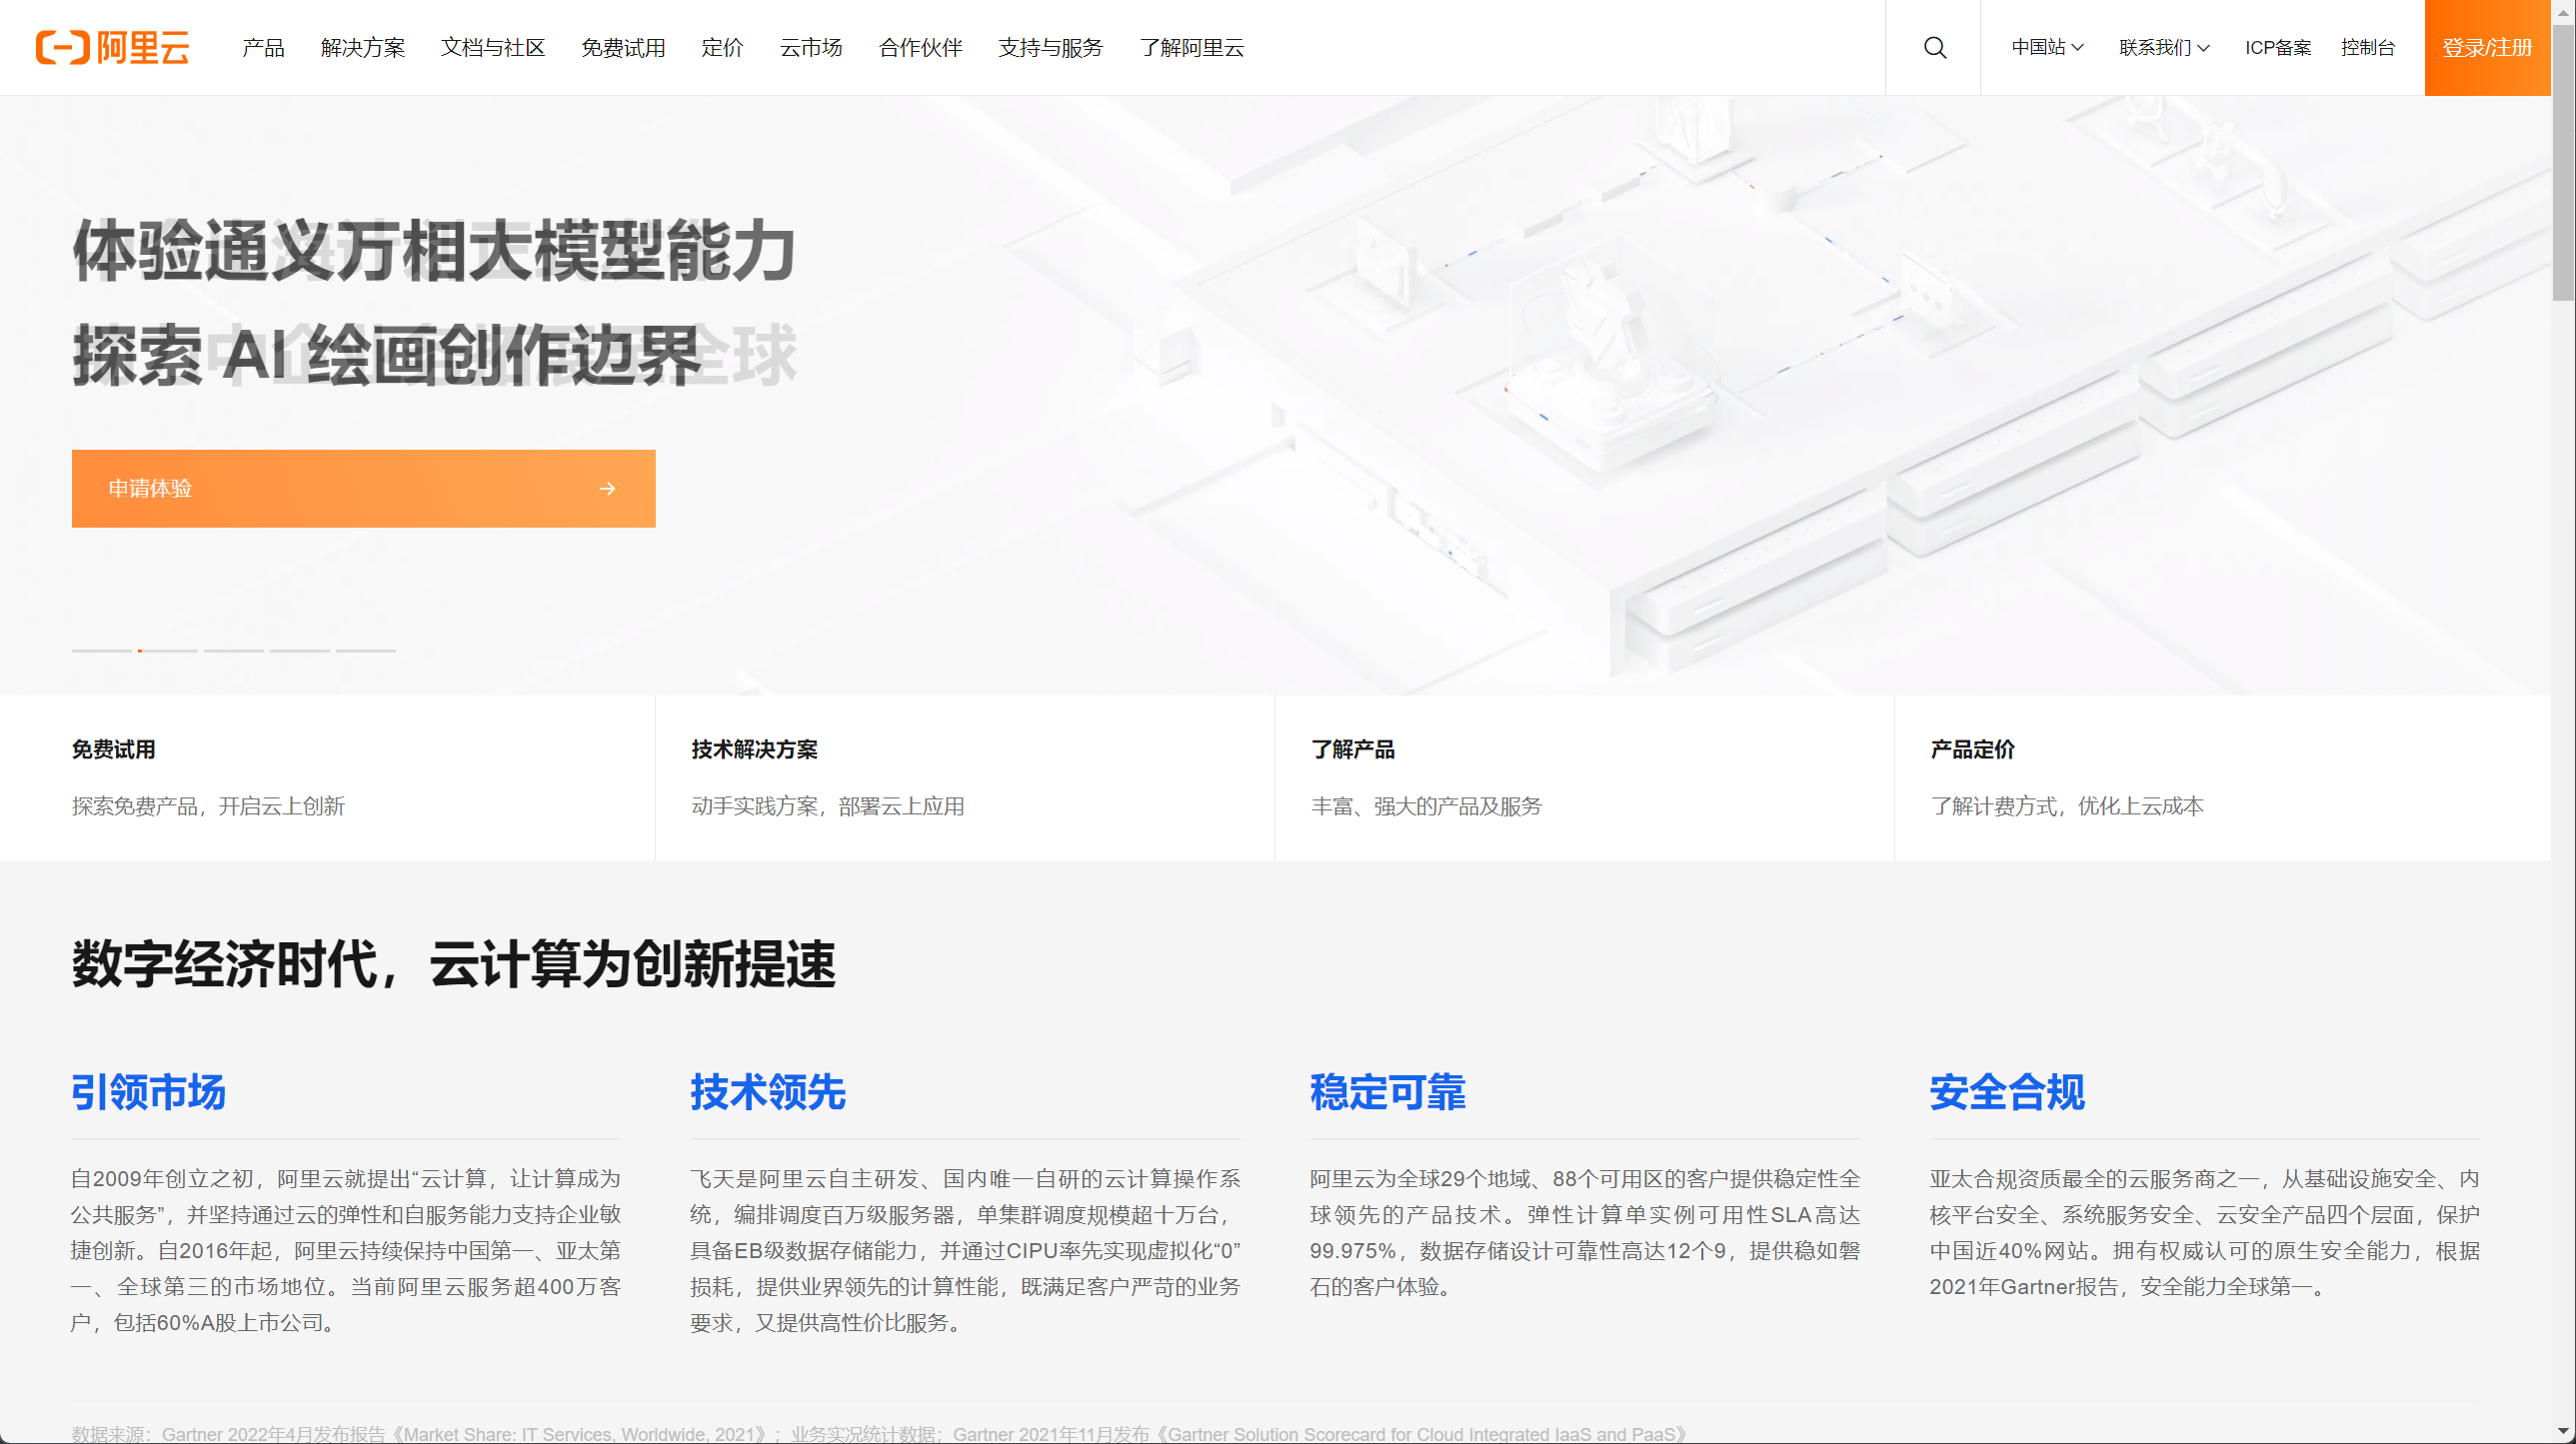Open the 了解阿里云 menu
The image size is (2576, 1444).
point(1191,47)
